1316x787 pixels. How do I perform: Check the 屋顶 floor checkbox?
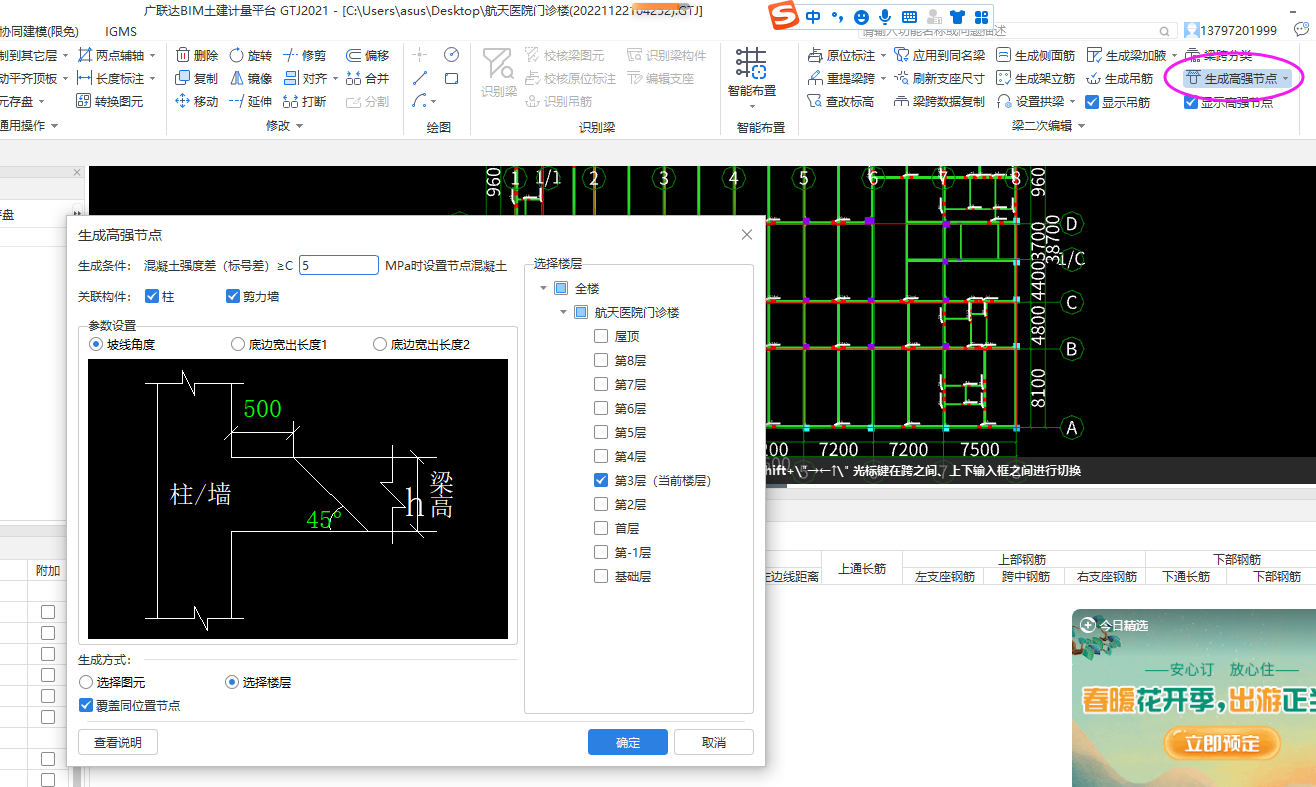coord(601,336)
